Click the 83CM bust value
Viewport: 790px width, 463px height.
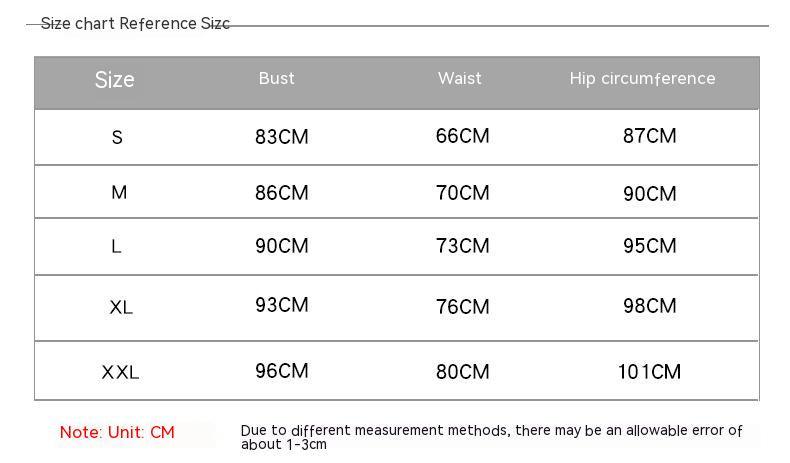tap(282, 137)
